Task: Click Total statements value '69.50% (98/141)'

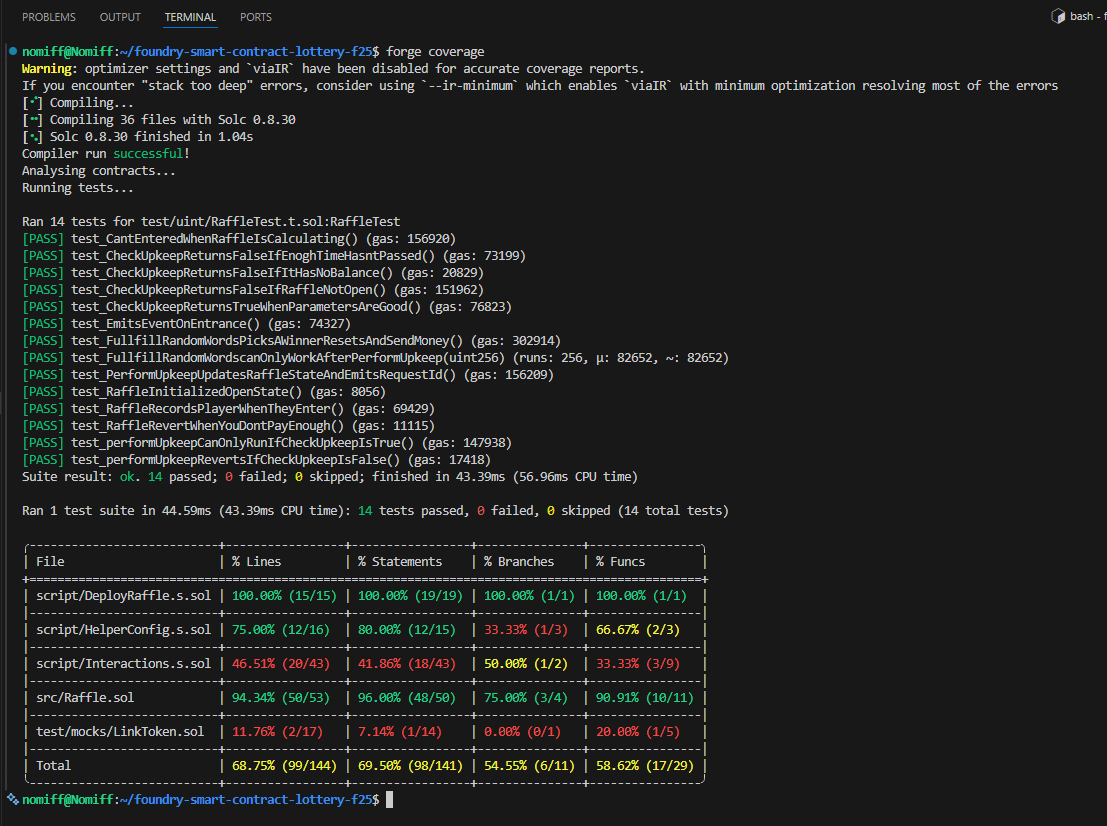Action: [410, 765]
